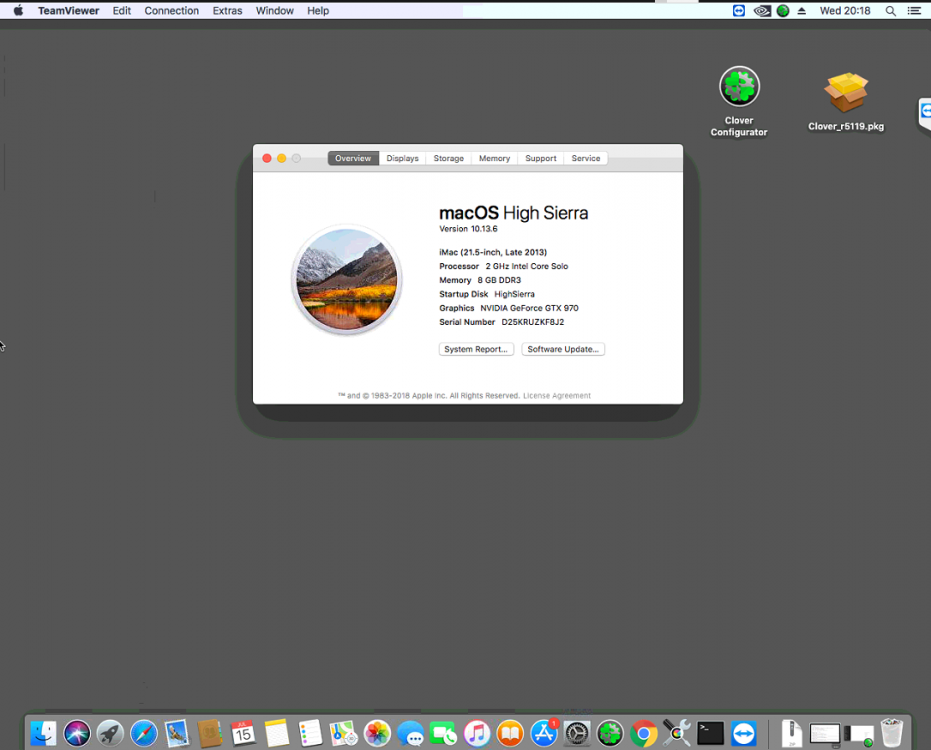Viewport: 931px width, 750px height.
Task: Select the Overview tab
Action: click(x=353, y=159)
